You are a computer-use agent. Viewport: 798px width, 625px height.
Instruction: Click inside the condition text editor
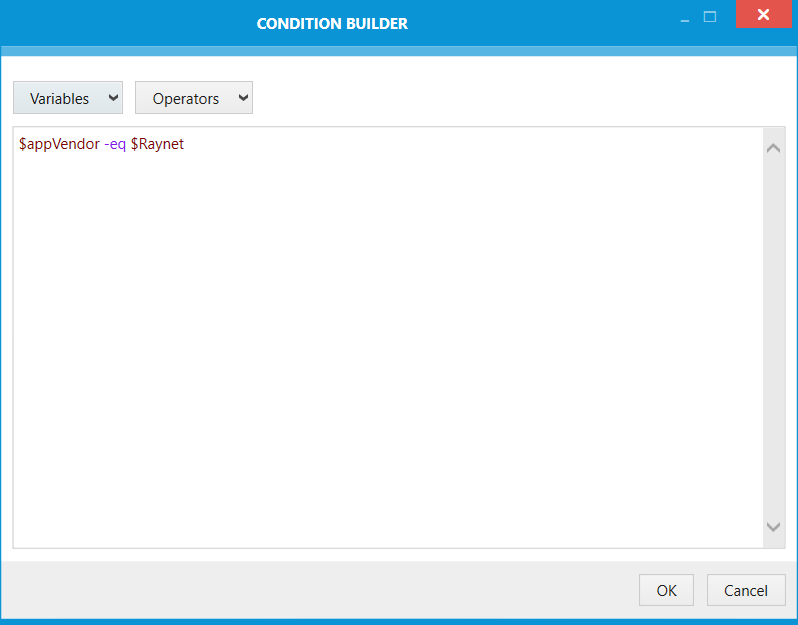[x=388, y=337]
